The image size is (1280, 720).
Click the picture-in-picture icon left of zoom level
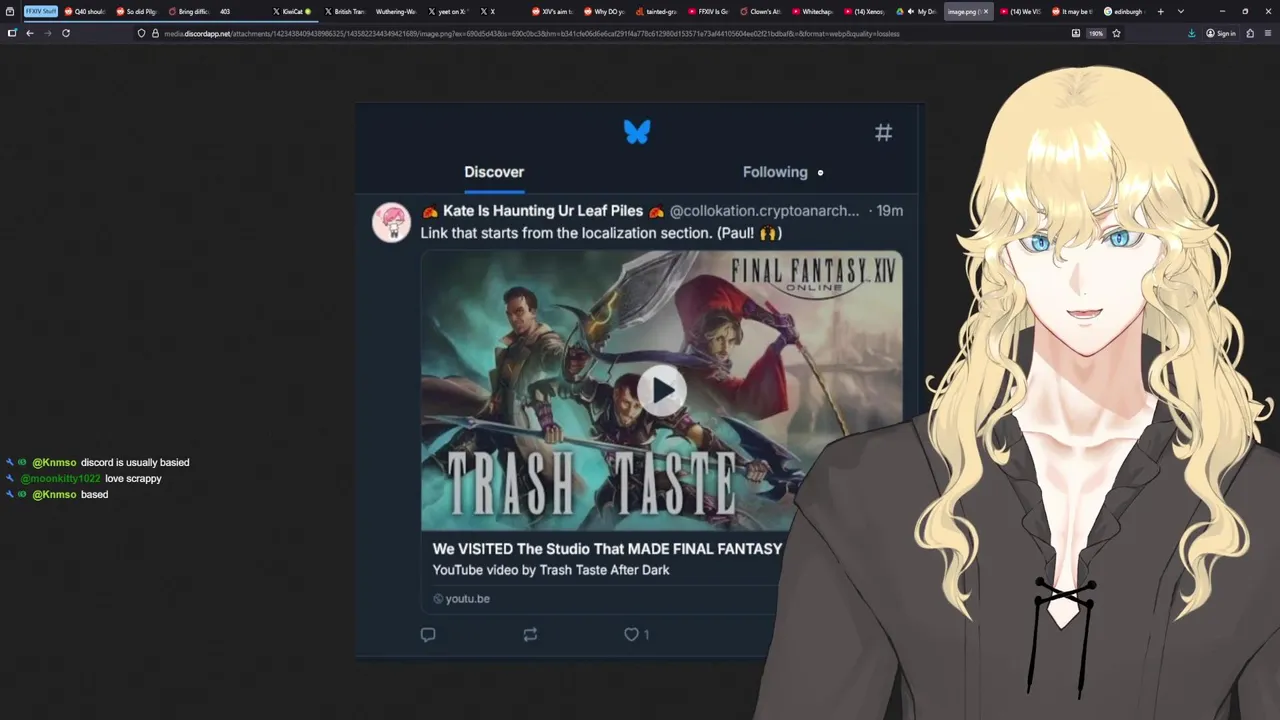[1075, 33]
